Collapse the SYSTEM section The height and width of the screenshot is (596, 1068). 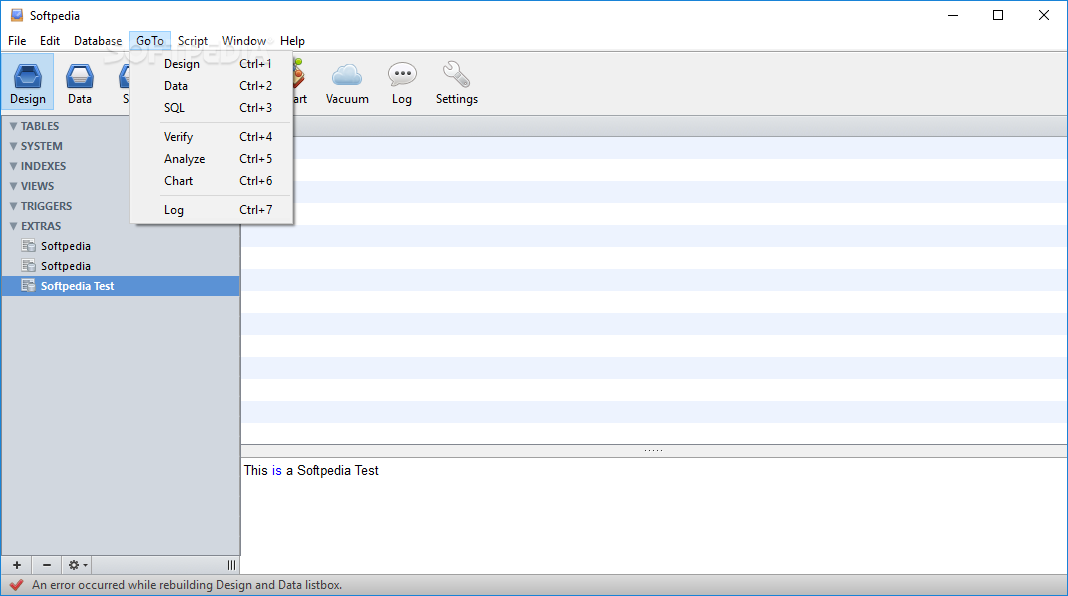click(13, 146)
